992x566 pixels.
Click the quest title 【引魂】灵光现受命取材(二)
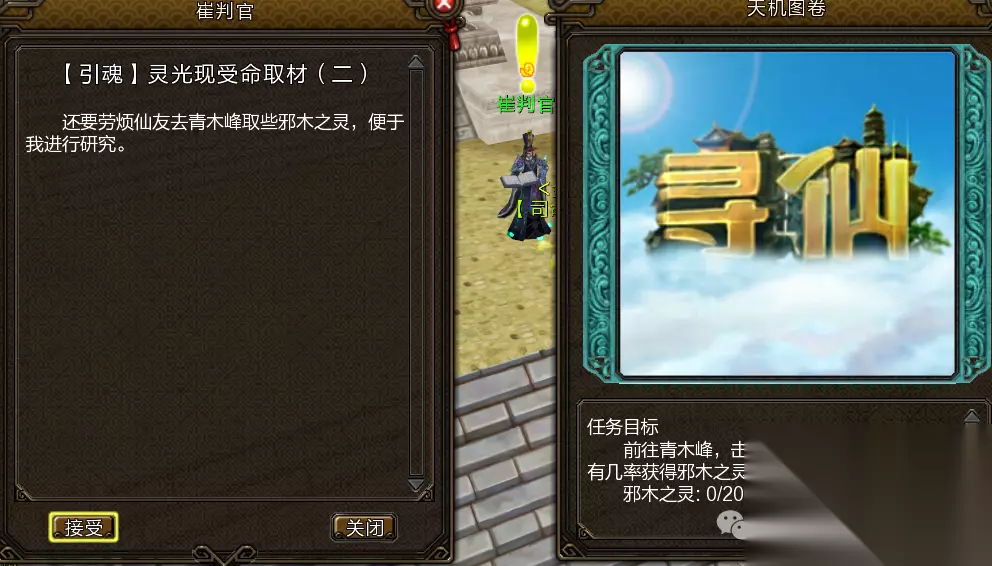click(x=215, y=75)
